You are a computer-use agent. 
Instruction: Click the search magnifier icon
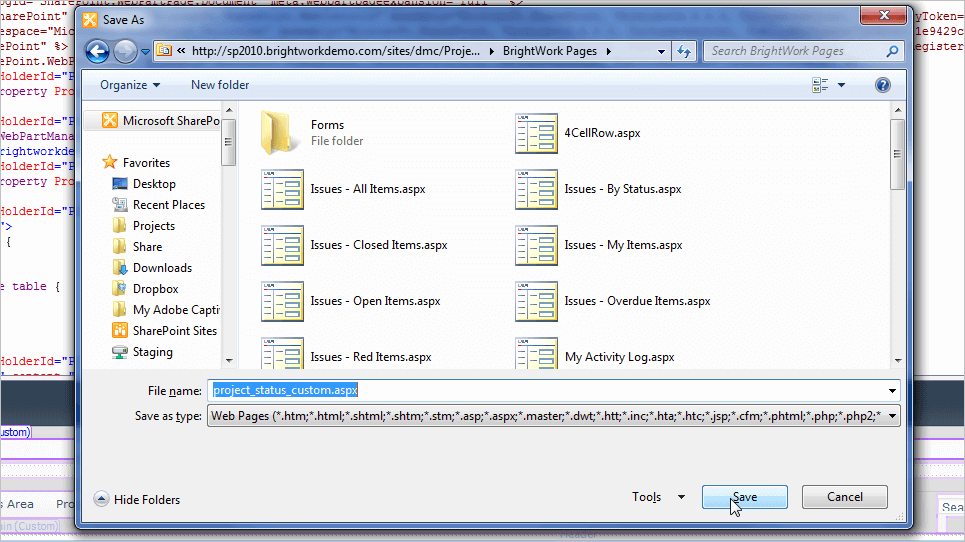tap(892, 51)
